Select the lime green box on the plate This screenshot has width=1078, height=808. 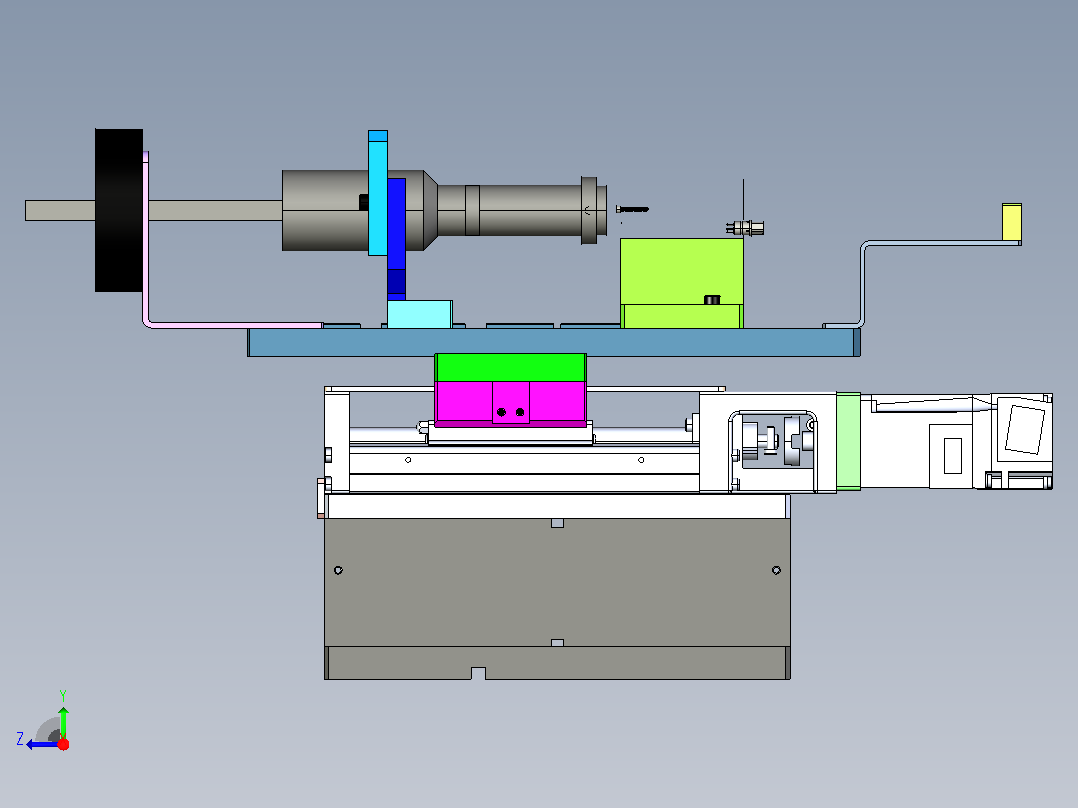(681, 283)
